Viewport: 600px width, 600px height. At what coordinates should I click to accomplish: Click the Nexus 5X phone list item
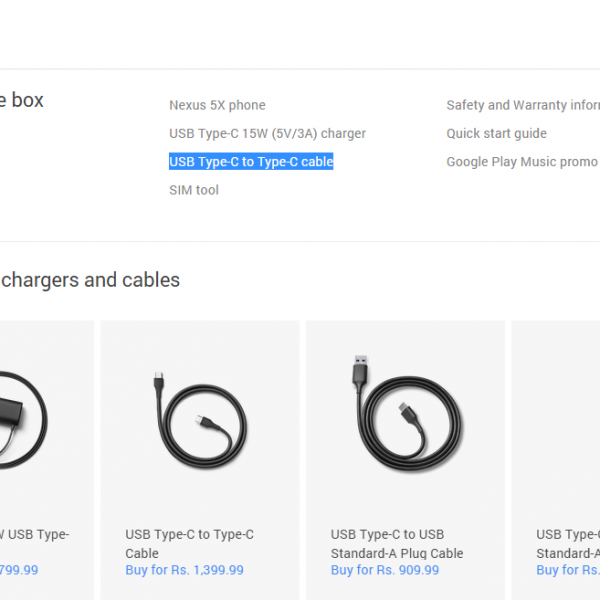click(x=217, y=105)
